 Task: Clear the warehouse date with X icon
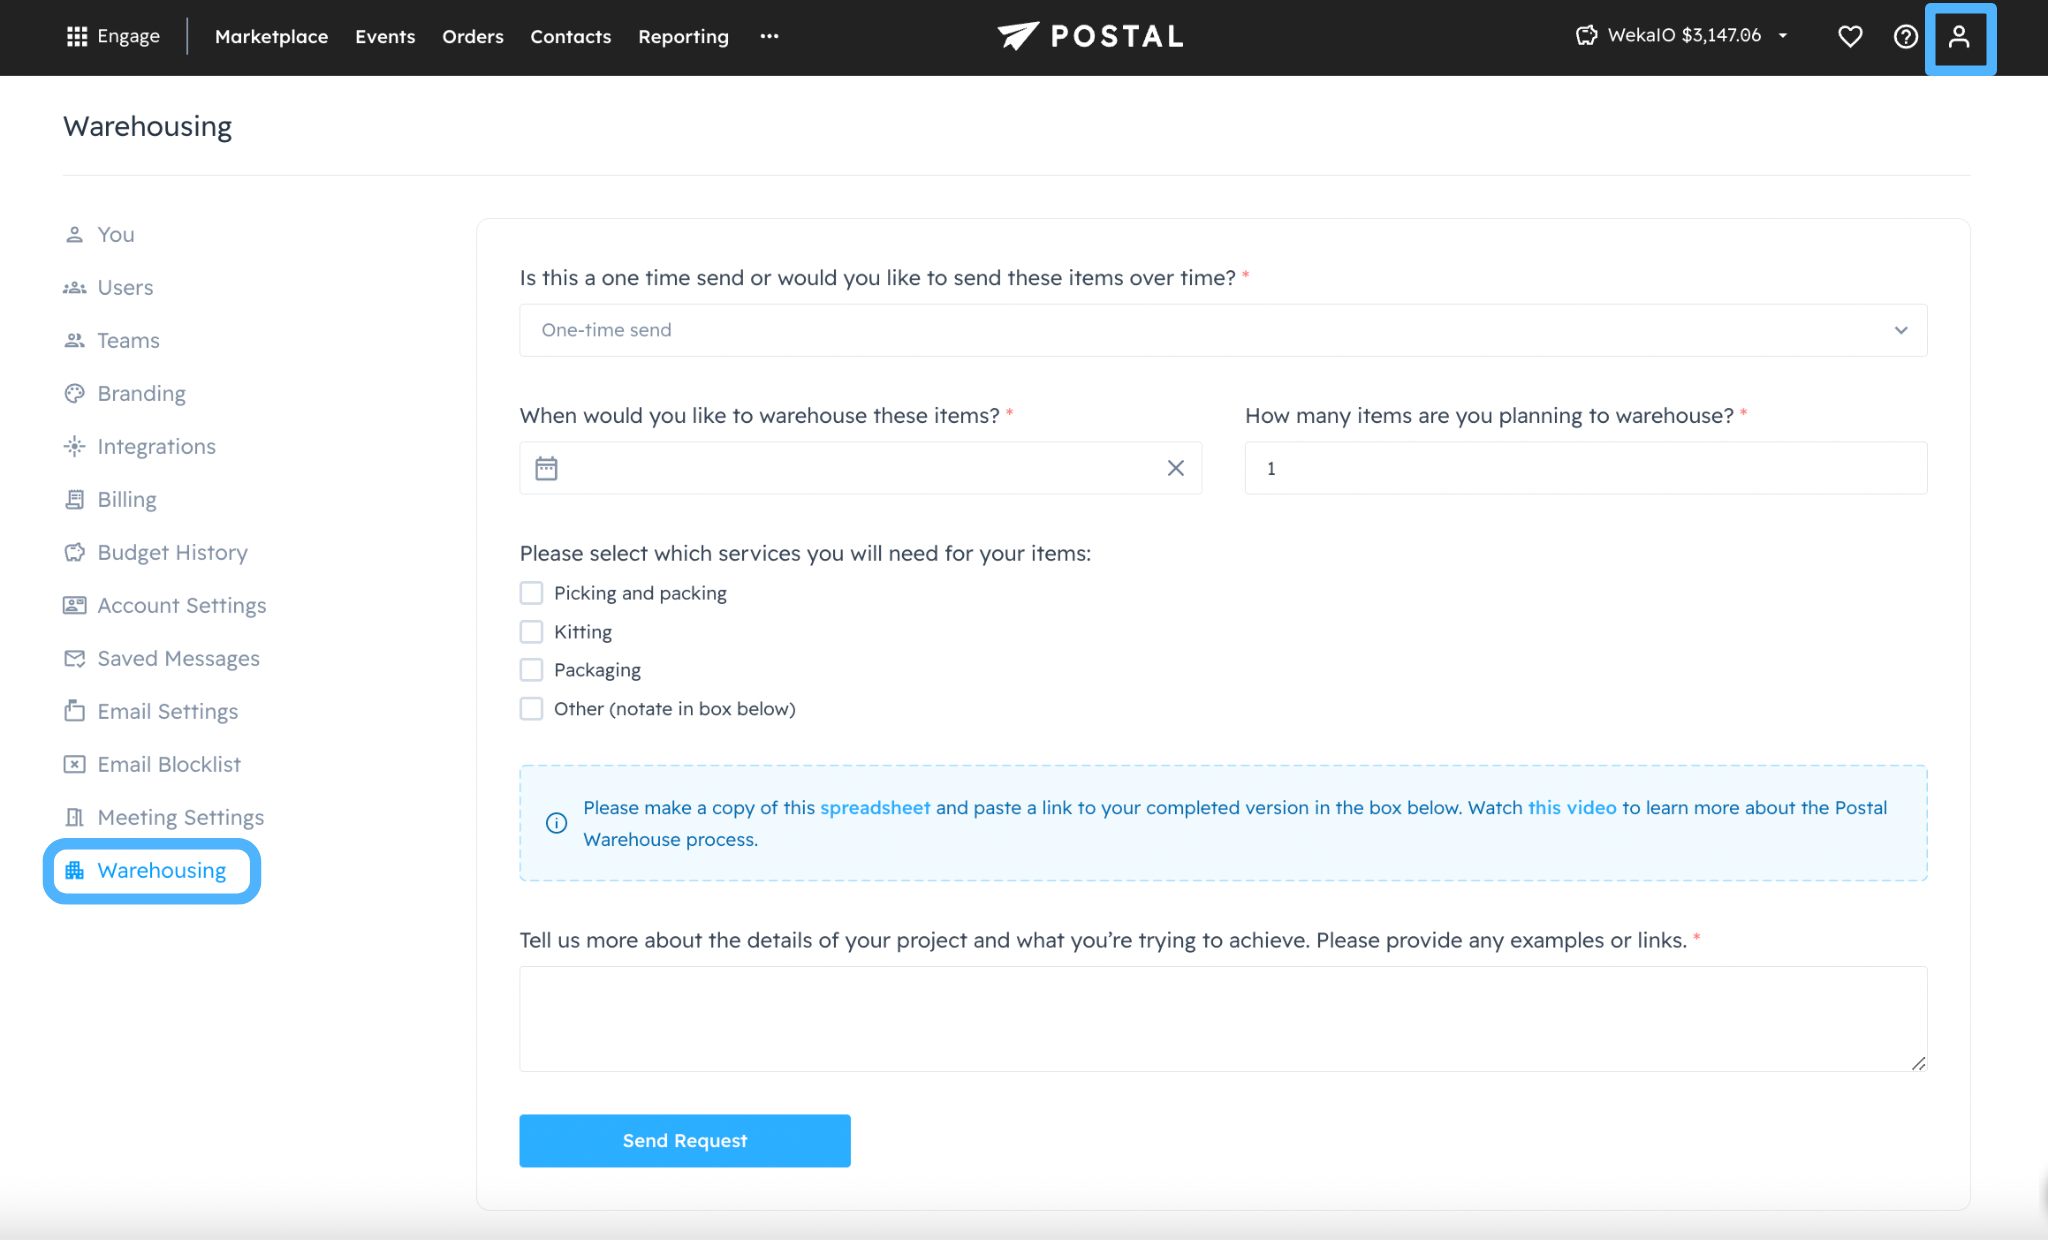[1175, 468]
